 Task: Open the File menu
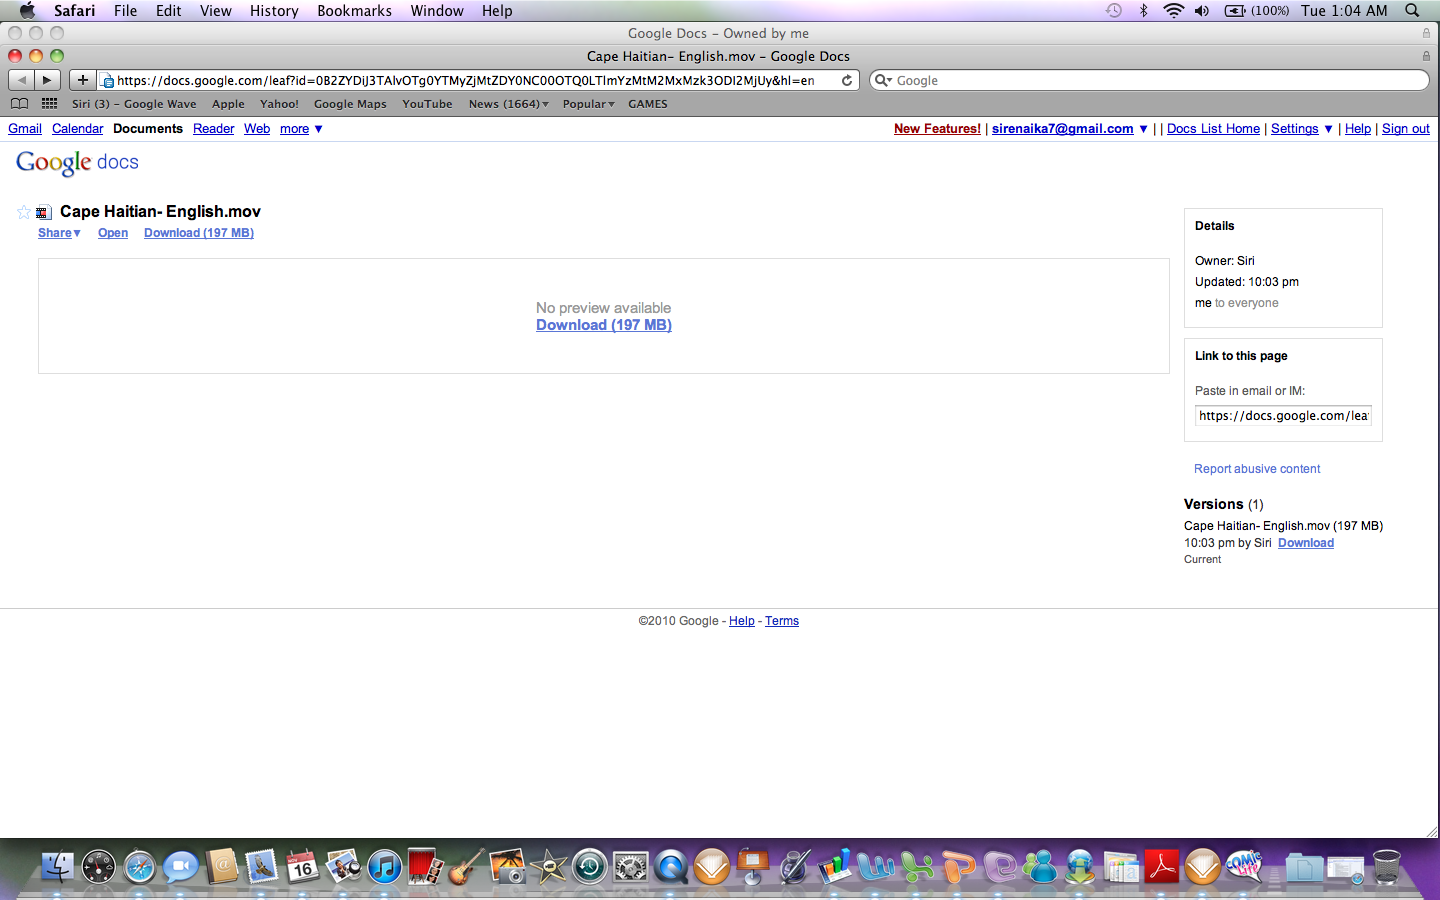pyautogui.click(x=125, y=11)
